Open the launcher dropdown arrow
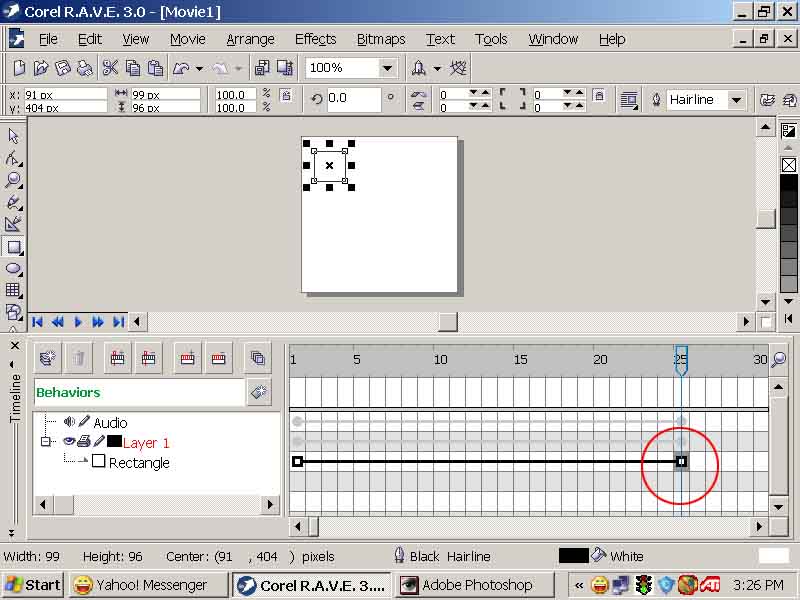The height and width of the screenshot is (600, 800). [437, 68]
